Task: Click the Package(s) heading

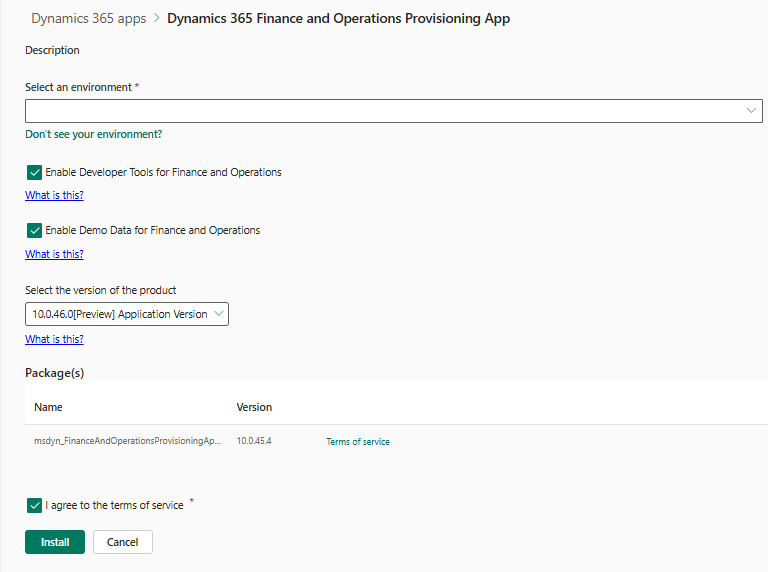Action: click(x=54, y=373)
